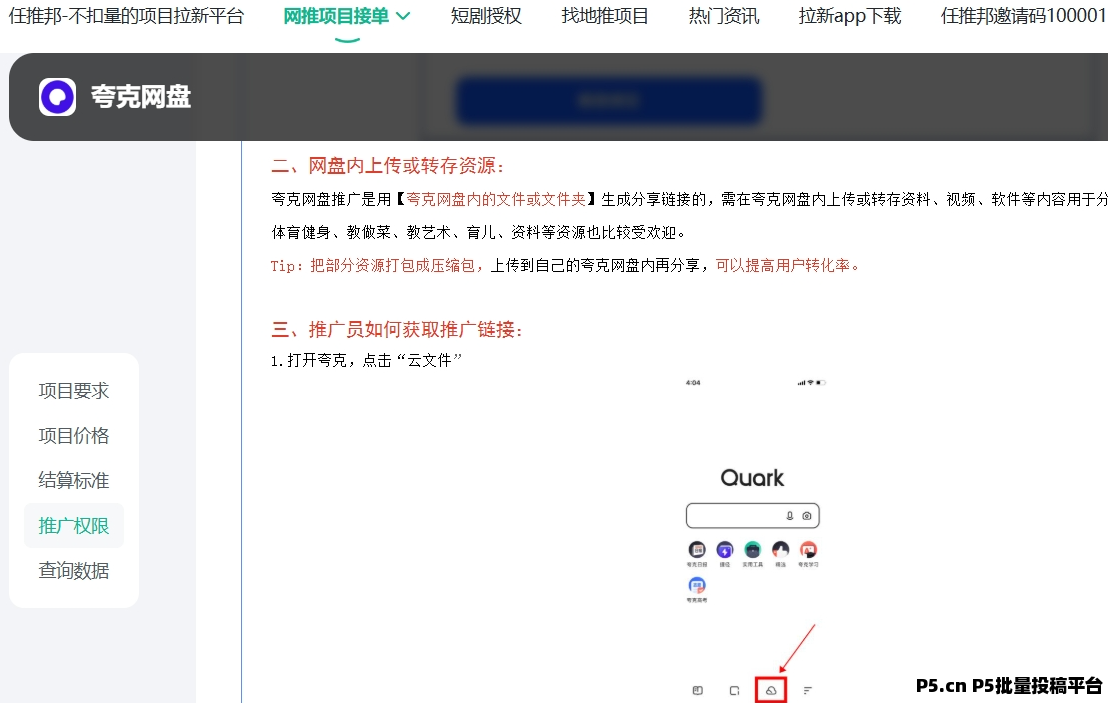
Task: Select 查询数据 in the sidebar
Action: tap(74, 571)
